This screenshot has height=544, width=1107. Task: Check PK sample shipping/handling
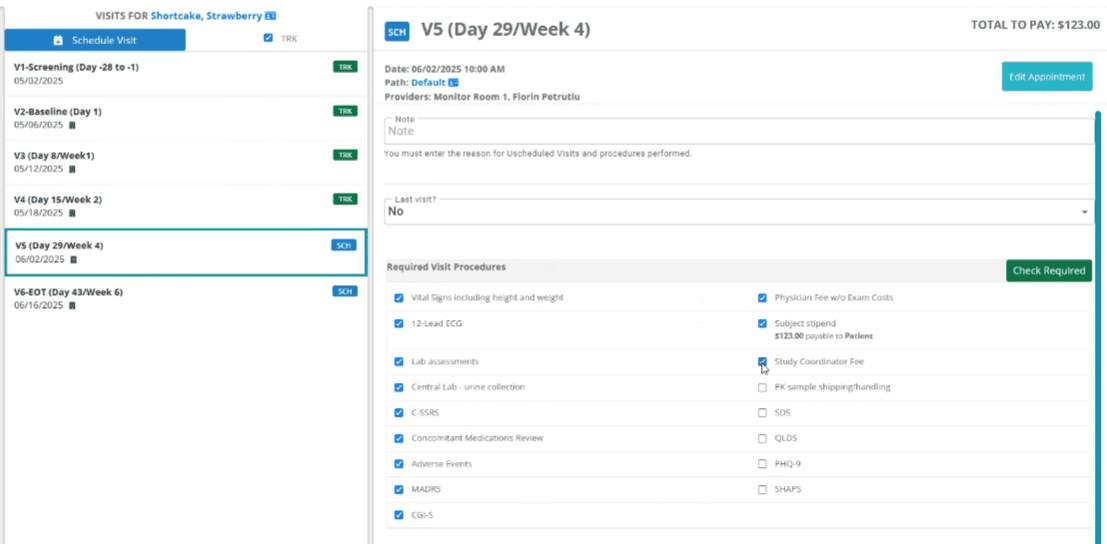tap(762, 387)
